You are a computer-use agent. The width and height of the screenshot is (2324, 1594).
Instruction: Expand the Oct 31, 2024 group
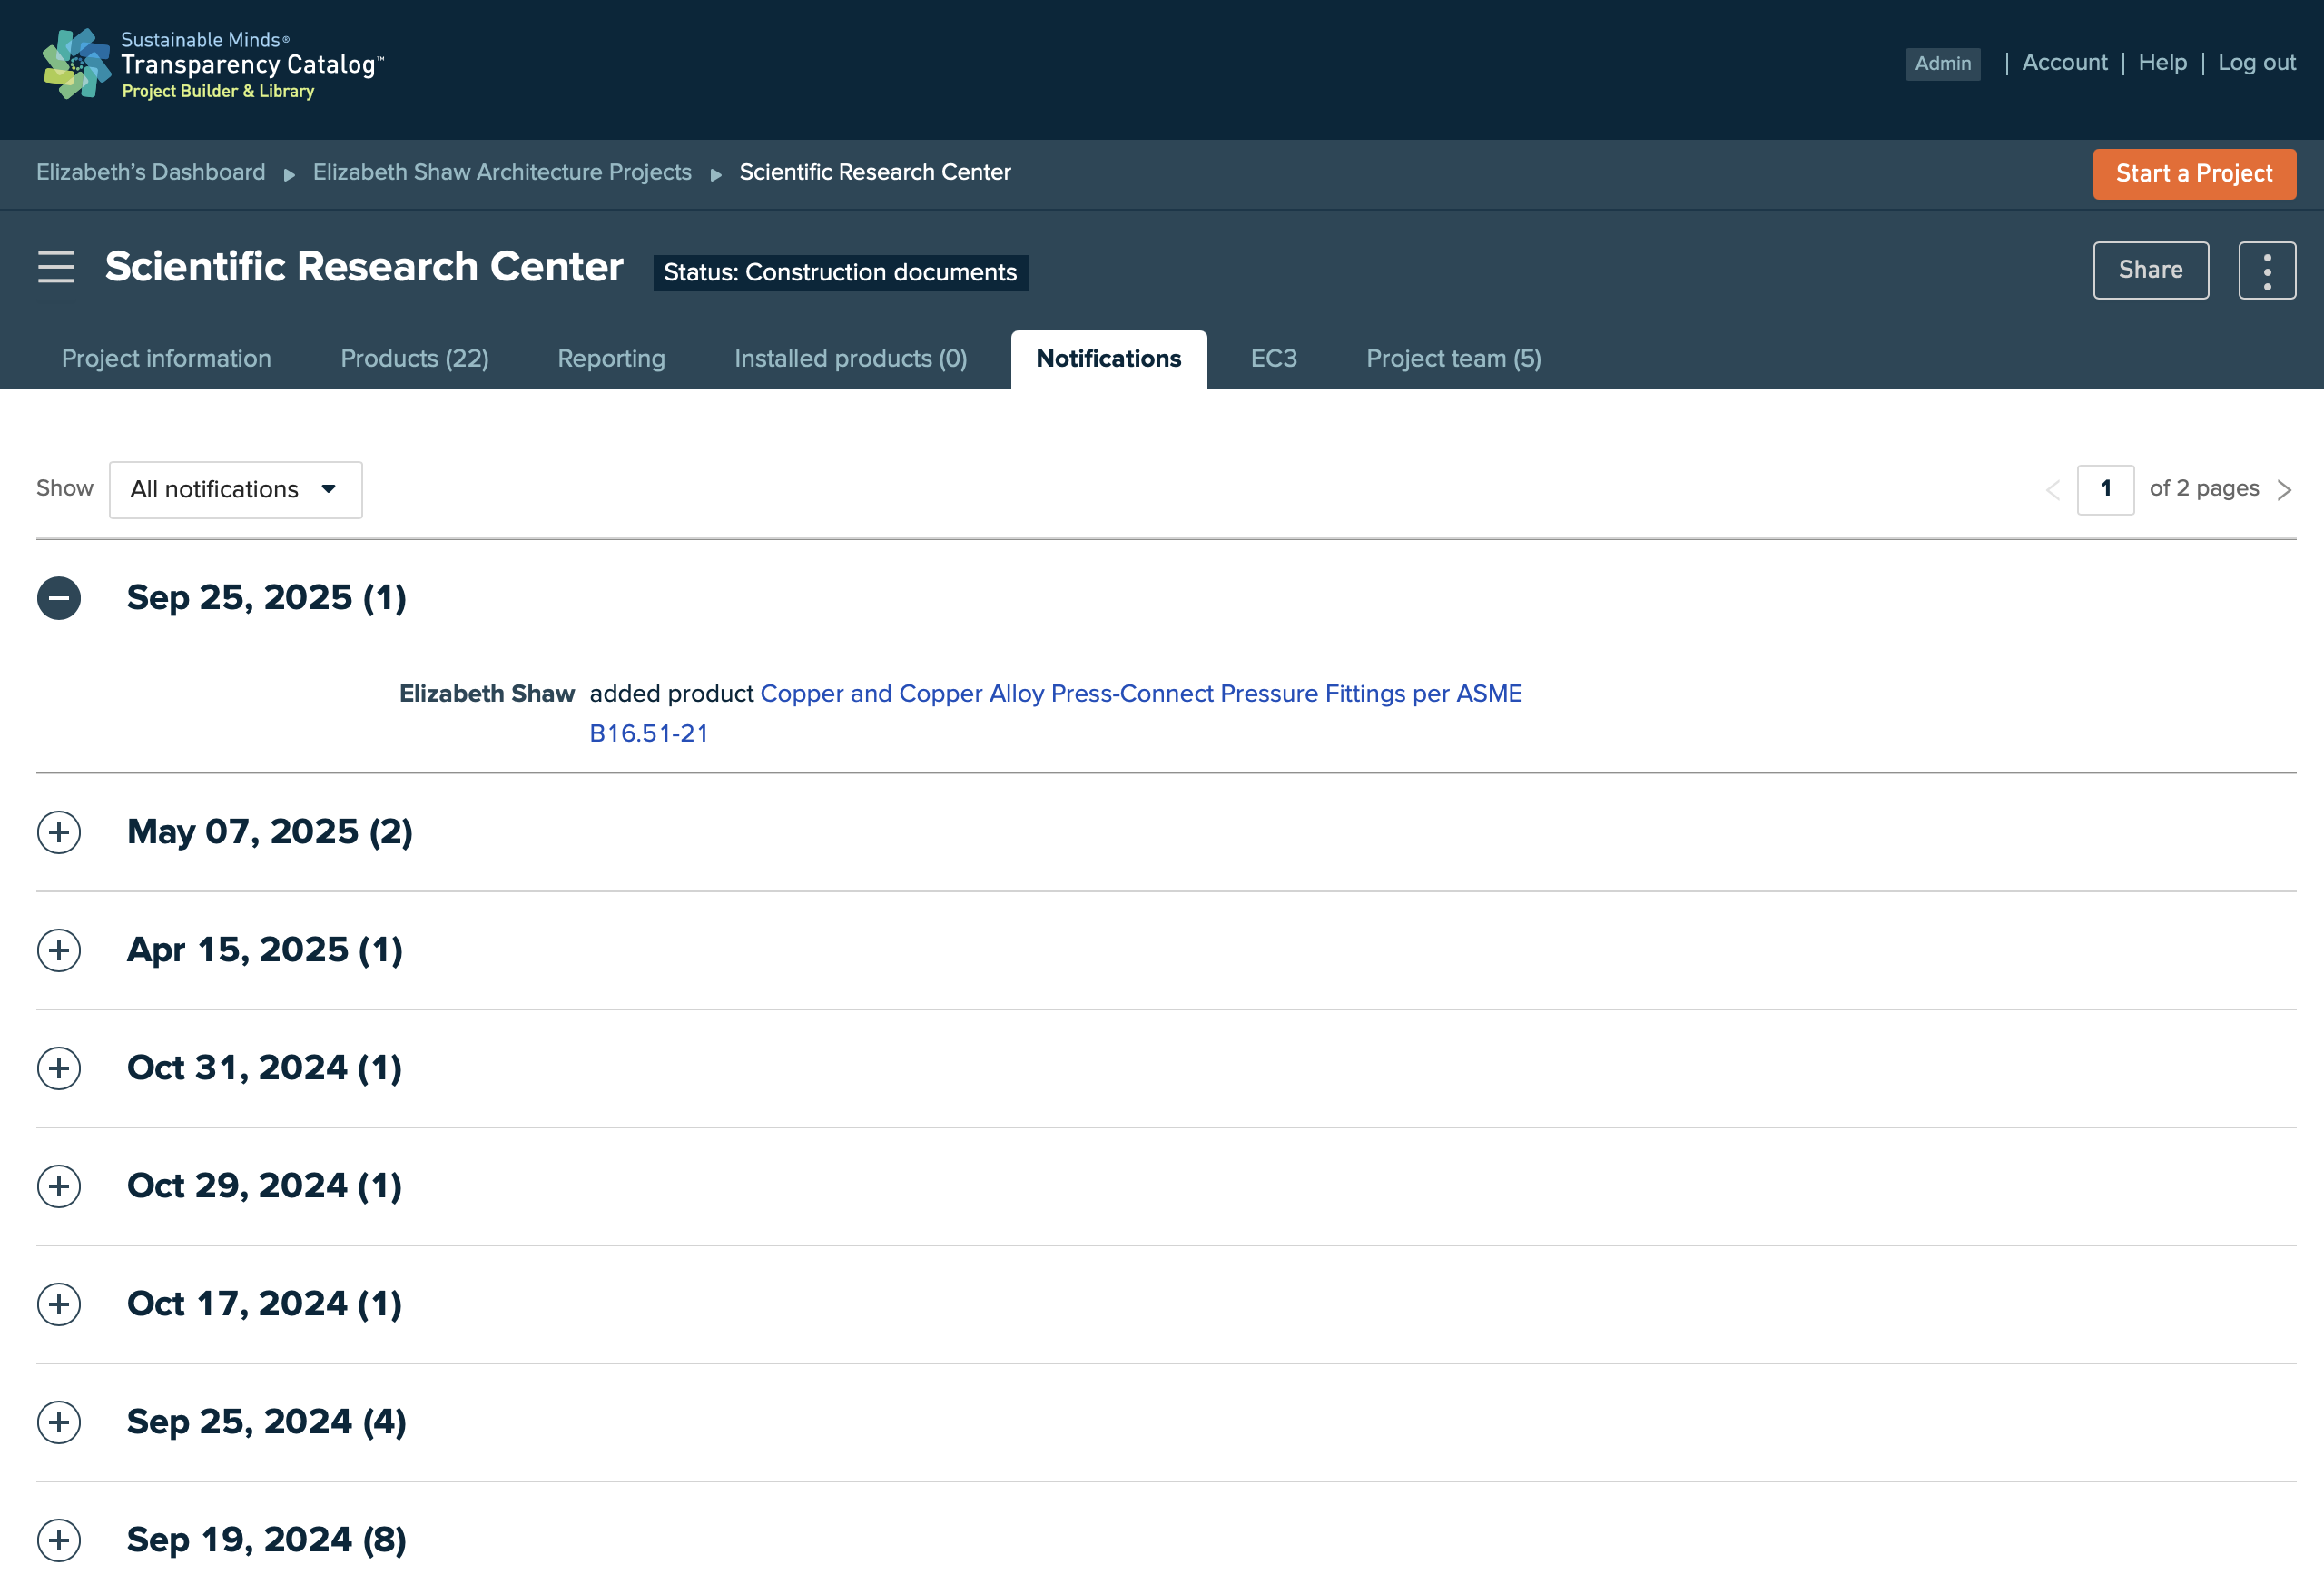pyautogui.click(x=59, y=1068)
